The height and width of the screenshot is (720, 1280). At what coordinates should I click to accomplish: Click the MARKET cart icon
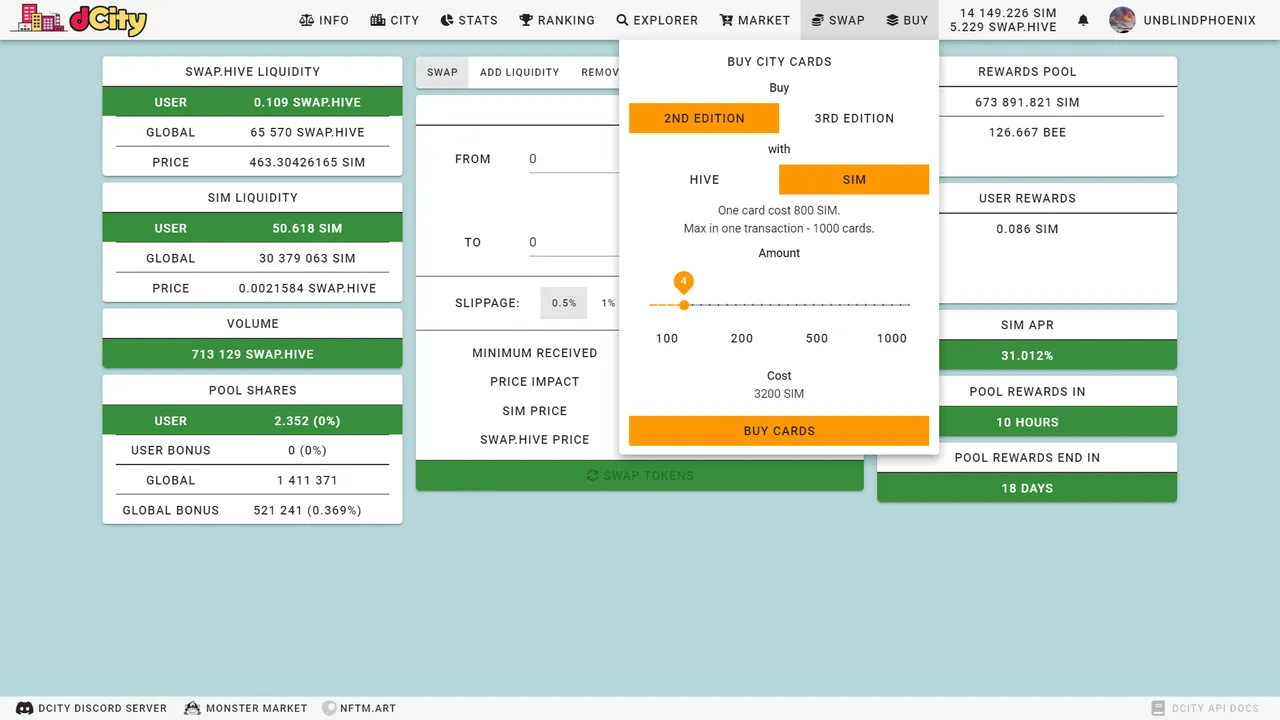727,20
